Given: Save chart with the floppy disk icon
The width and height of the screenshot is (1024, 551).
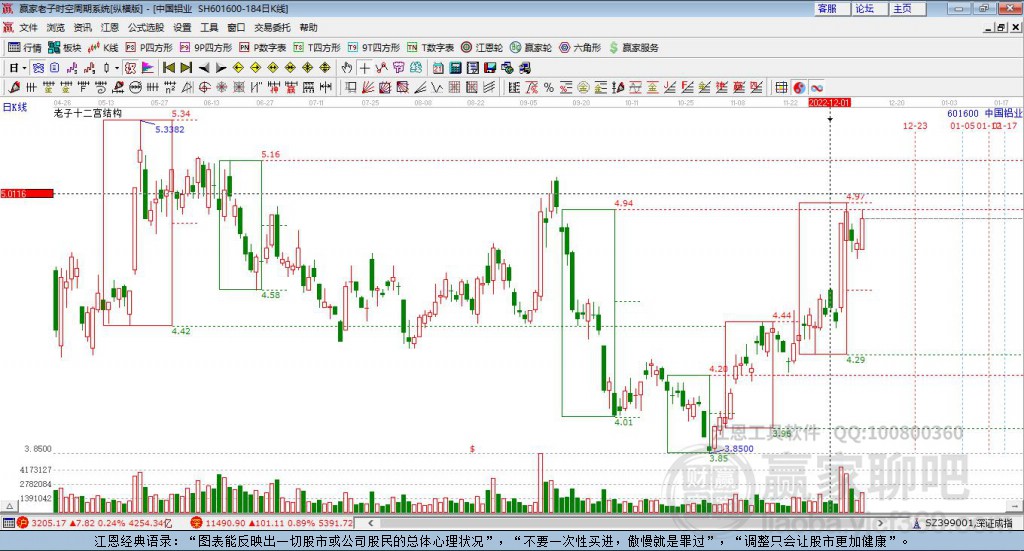Looking at the screenshot, I should tap(490, 68).
